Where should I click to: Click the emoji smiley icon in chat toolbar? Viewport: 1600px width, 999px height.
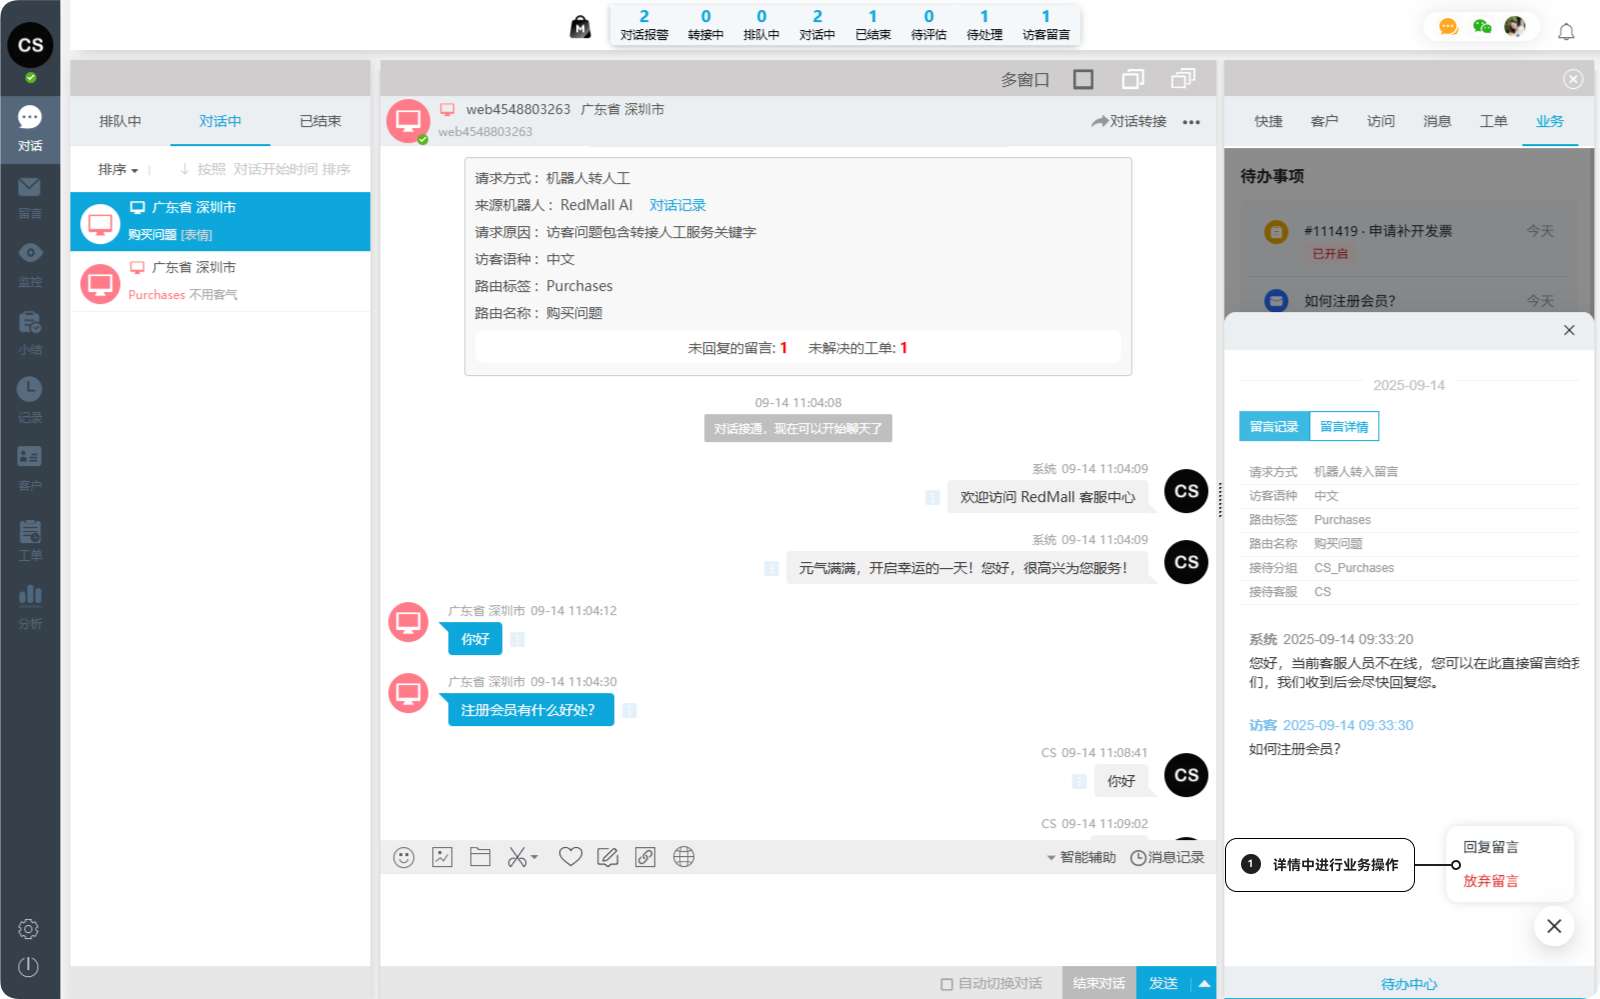pos(404,857)
